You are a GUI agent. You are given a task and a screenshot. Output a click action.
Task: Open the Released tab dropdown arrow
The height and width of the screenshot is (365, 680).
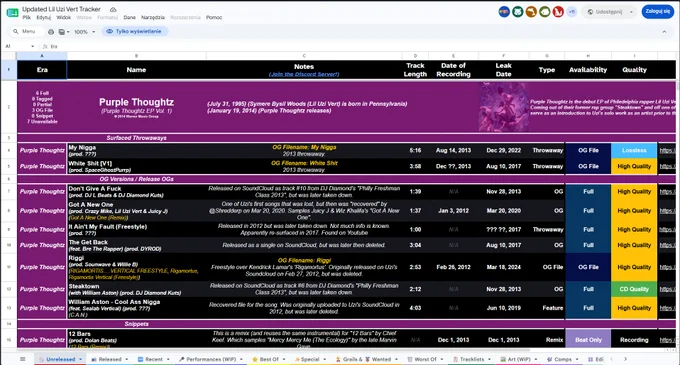coord(127,359)
